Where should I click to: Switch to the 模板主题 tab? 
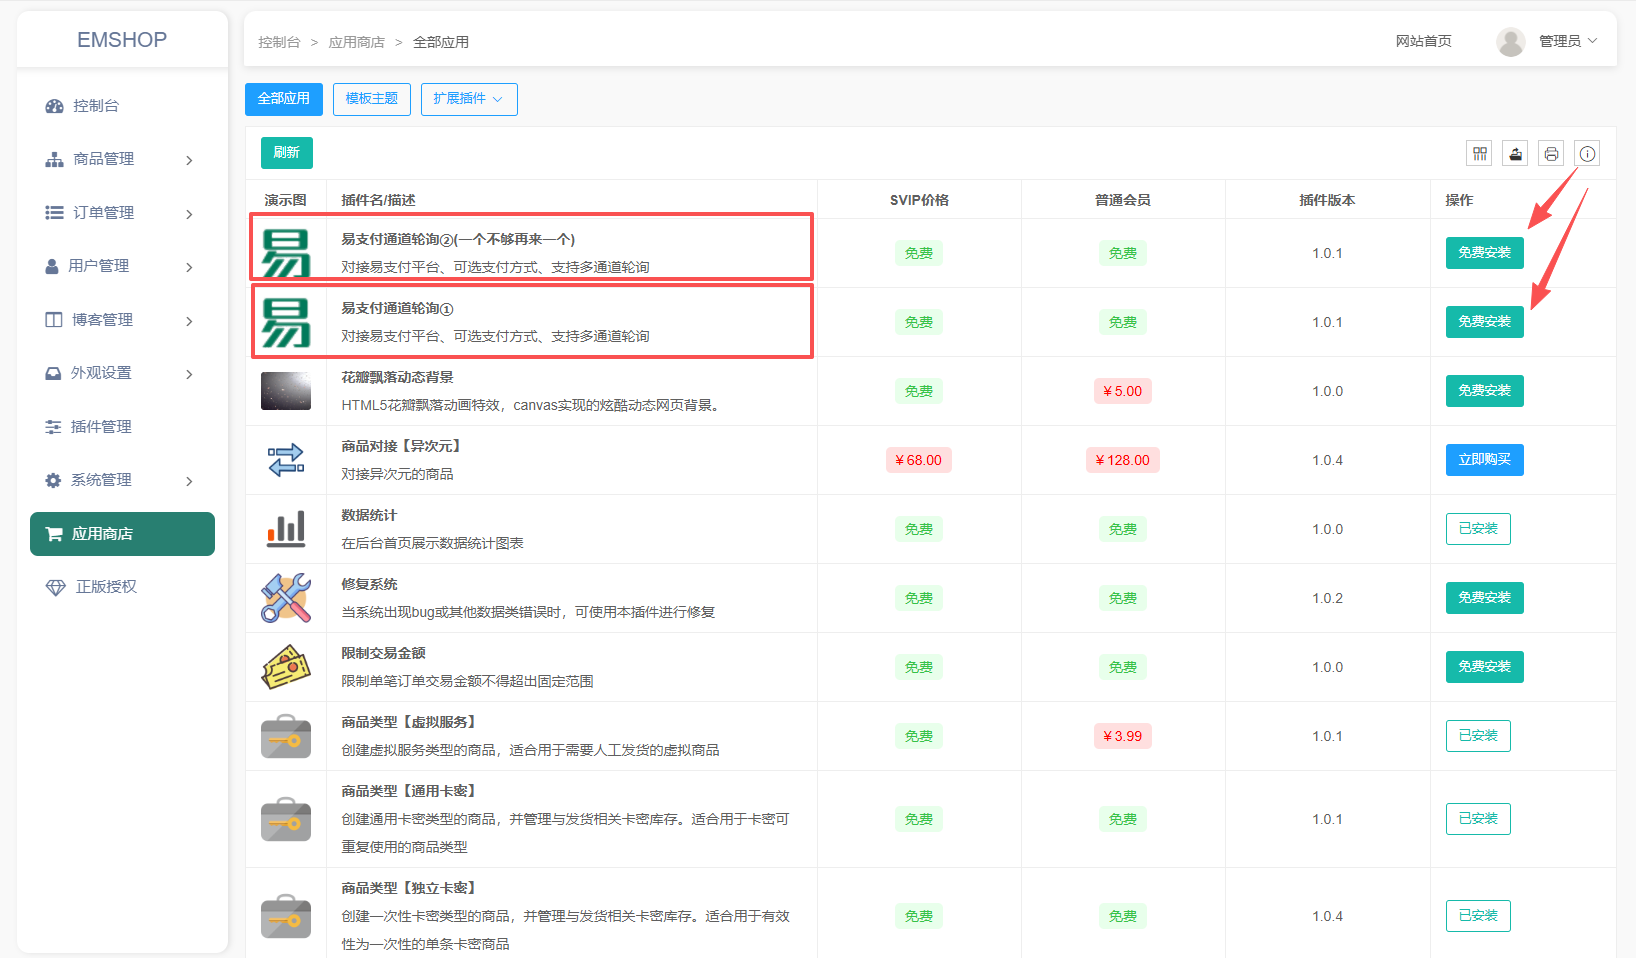click(371, 99)
